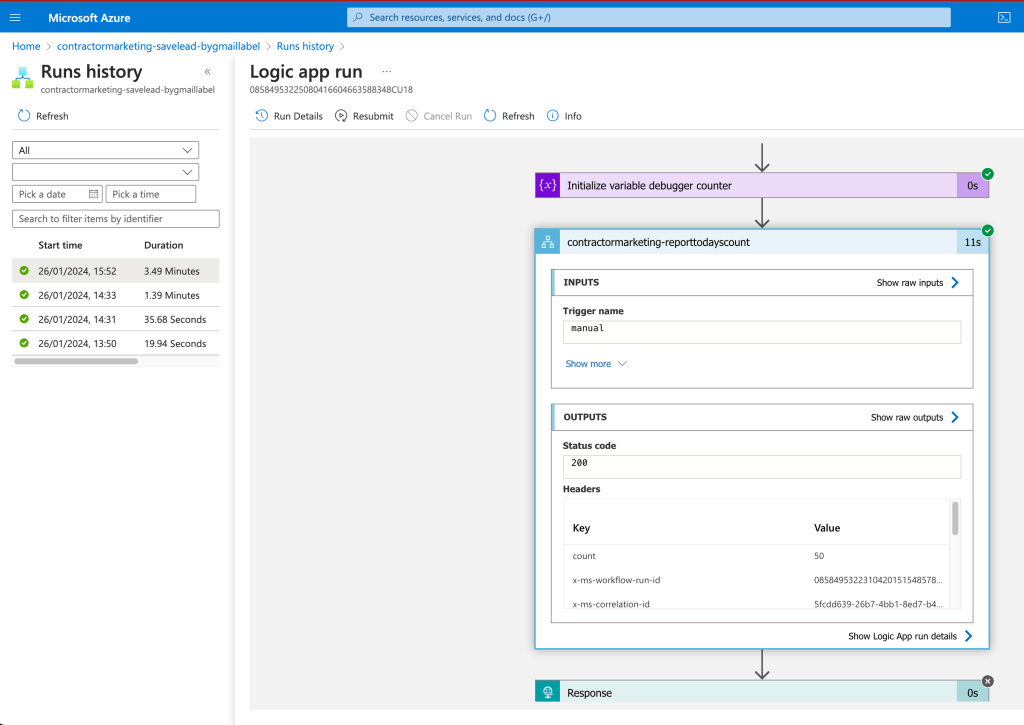Click the Headers table vertical scrollbar

click(x=955, y=518)
